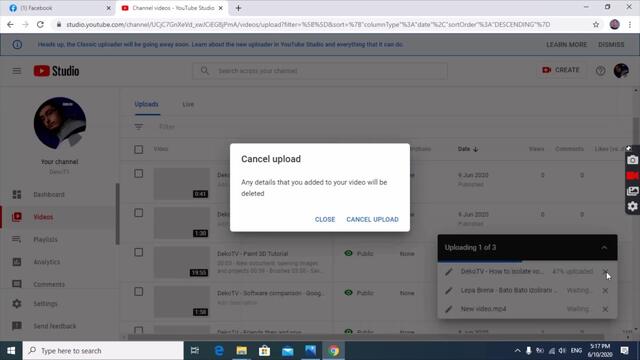Click the Settings gear icon in sidebar

click(x=17, y=304)
